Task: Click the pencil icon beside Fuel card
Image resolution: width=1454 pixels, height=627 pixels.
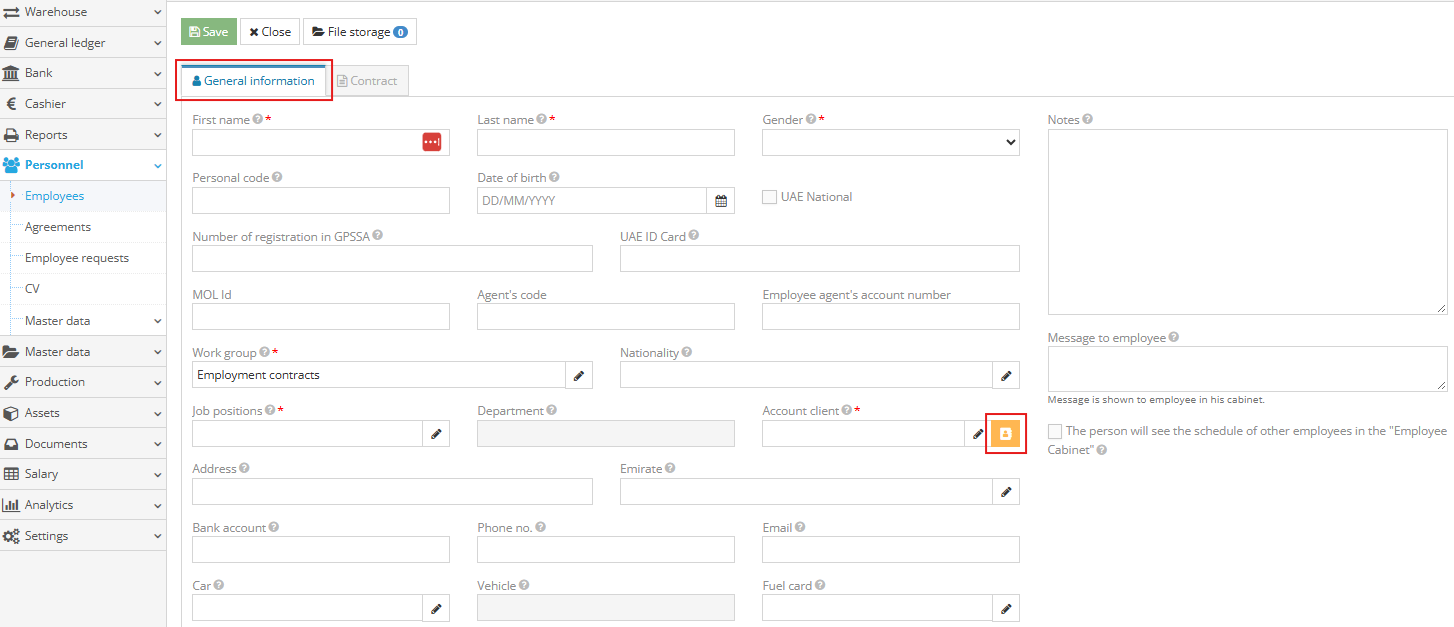Action: click(1006, 607)
